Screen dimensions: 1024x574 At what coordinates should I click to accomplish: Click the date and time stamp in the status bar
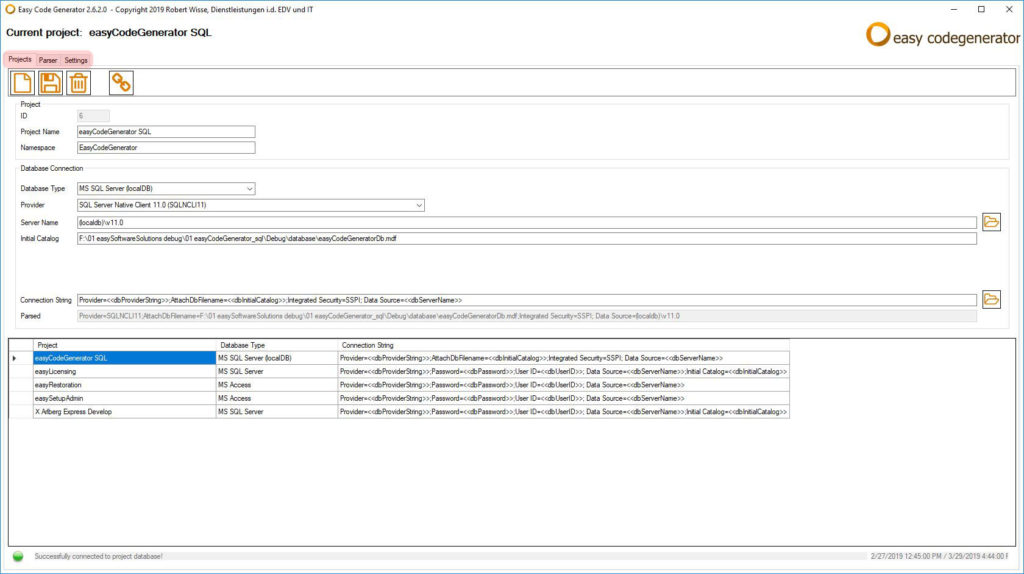pos(939,556)
